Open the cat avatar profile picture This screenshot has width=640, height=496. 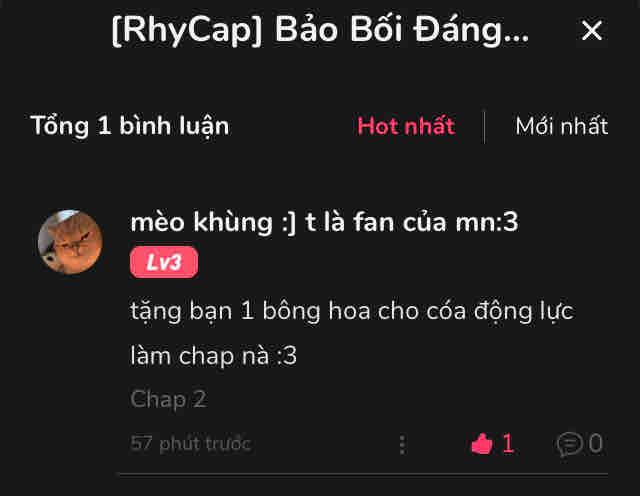tap(70, 242)
